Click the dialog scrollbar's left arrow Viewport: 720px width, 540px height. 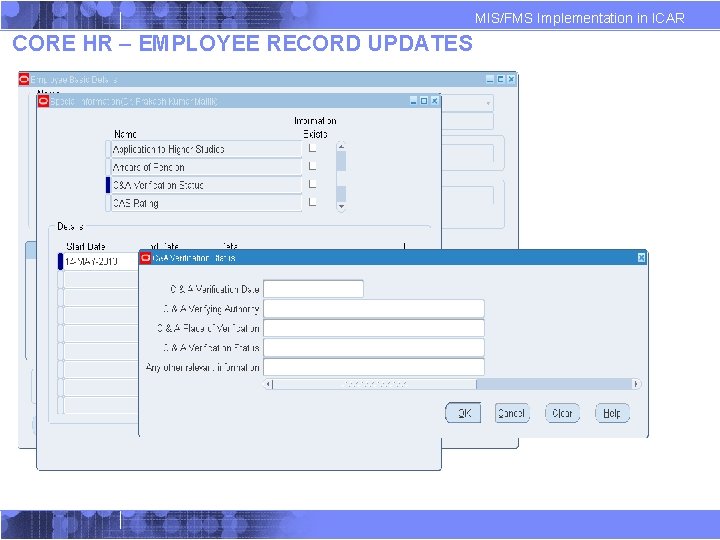coord(269,384)
